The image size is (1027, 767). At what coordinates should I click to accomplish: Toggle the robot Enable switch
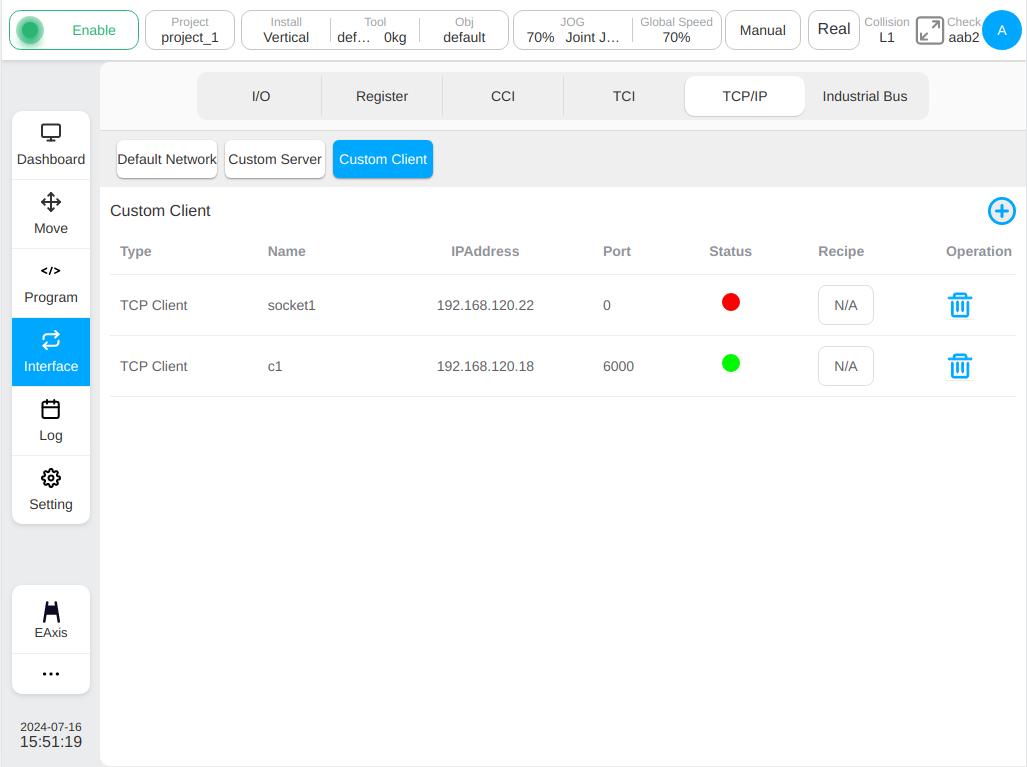click(x=74, y=30)
